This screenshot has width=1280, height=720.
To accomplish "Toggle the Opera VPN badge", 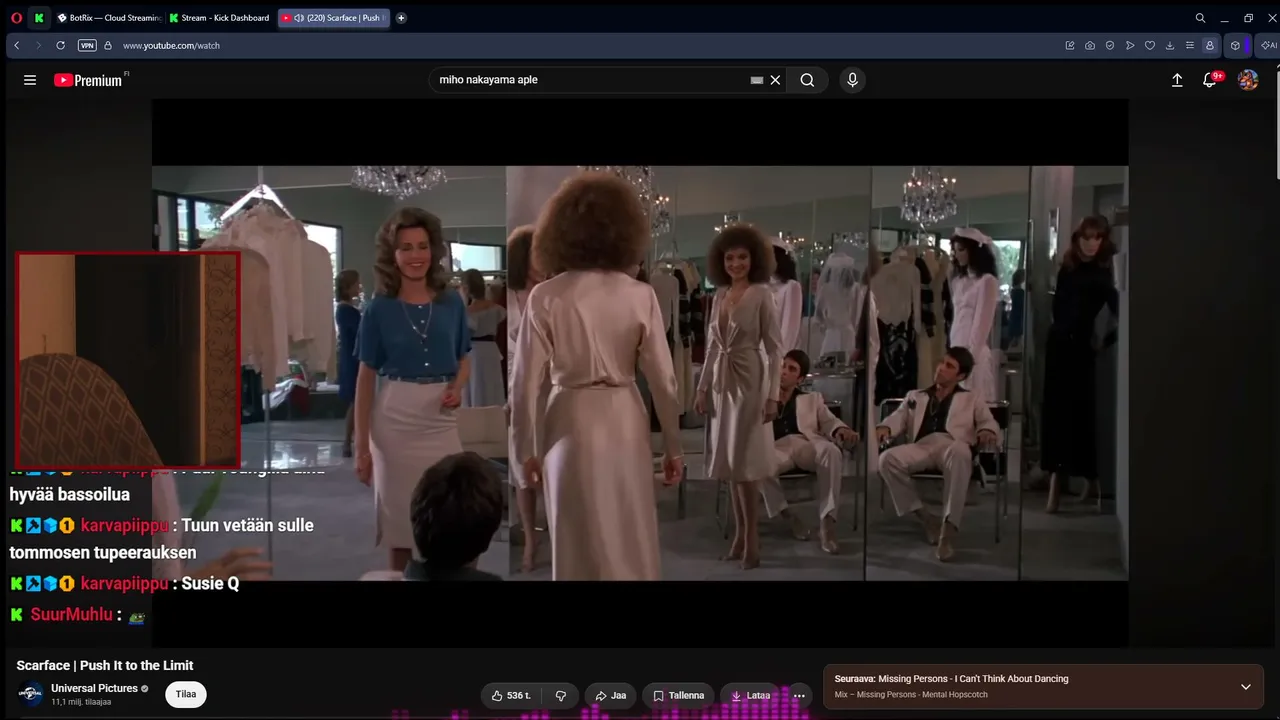I will pyautogui.click(x=87, y=45).
